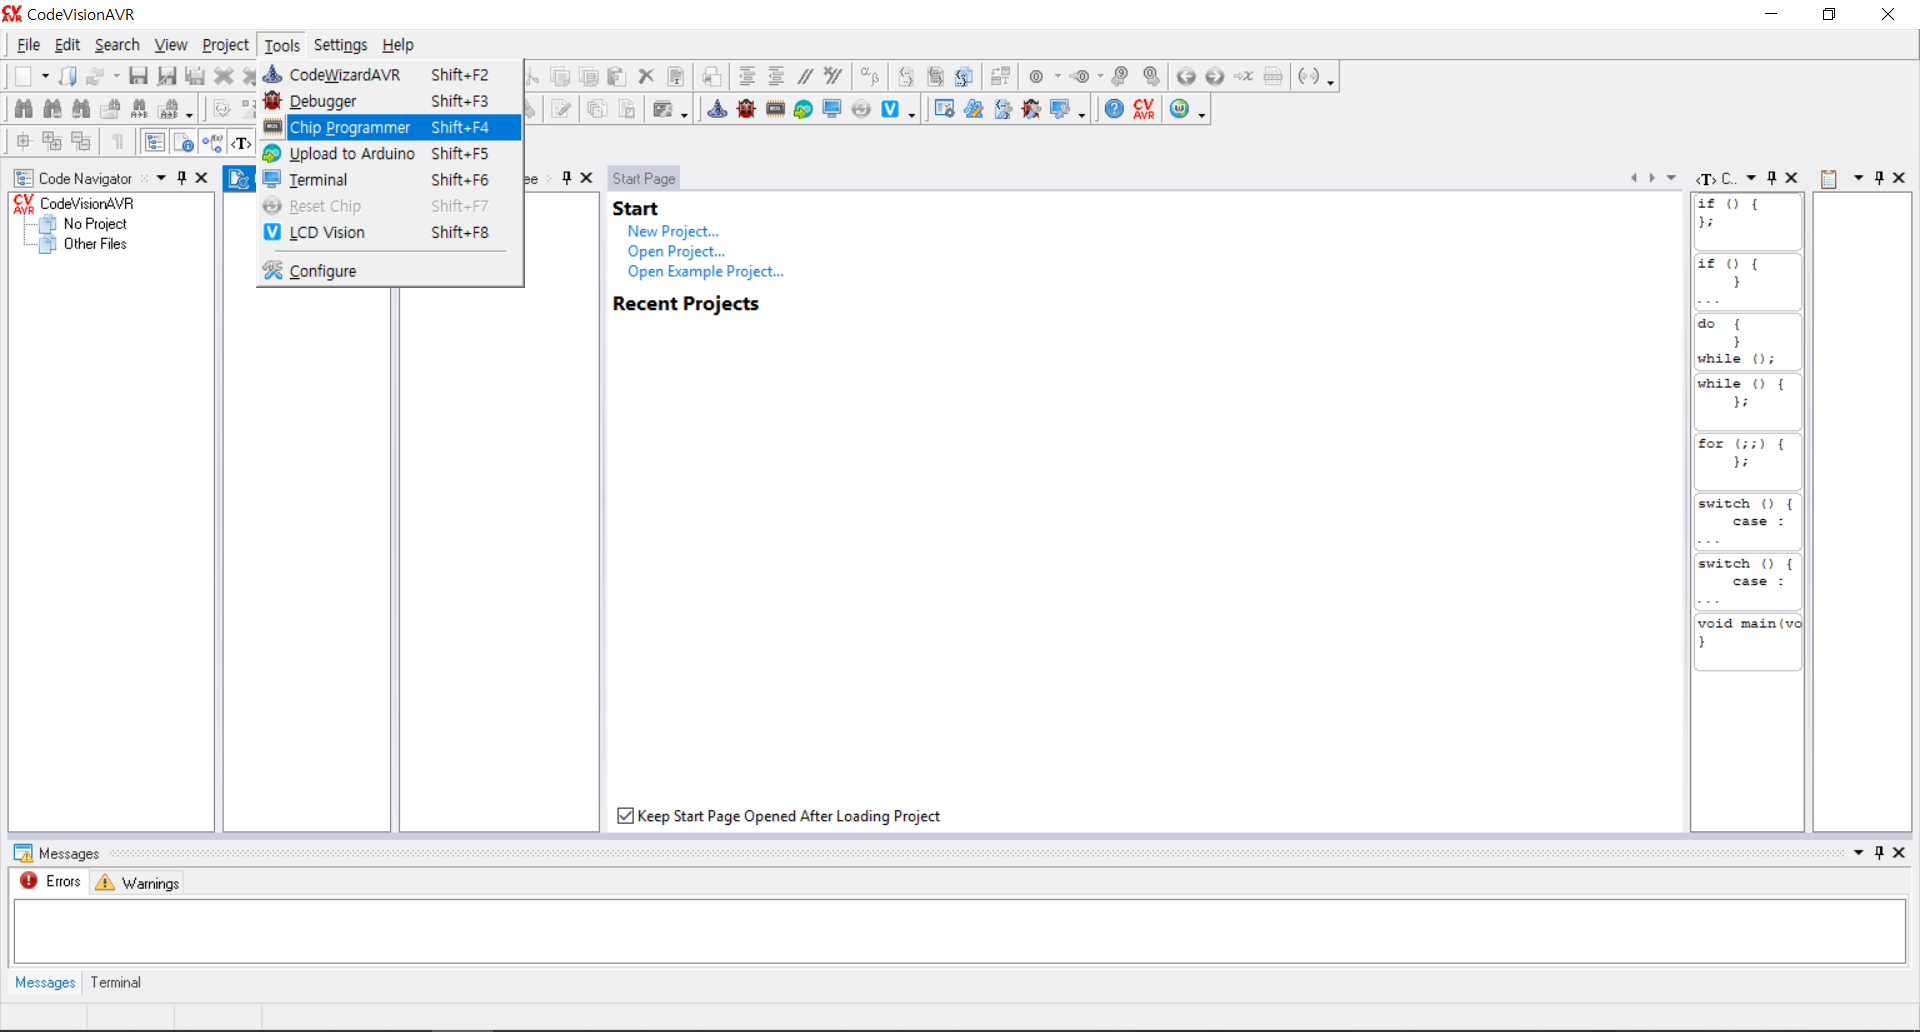Select CodeWizardAVR in Tools menu
The width and height of the screenshot is (1920, 1032).
390,75
